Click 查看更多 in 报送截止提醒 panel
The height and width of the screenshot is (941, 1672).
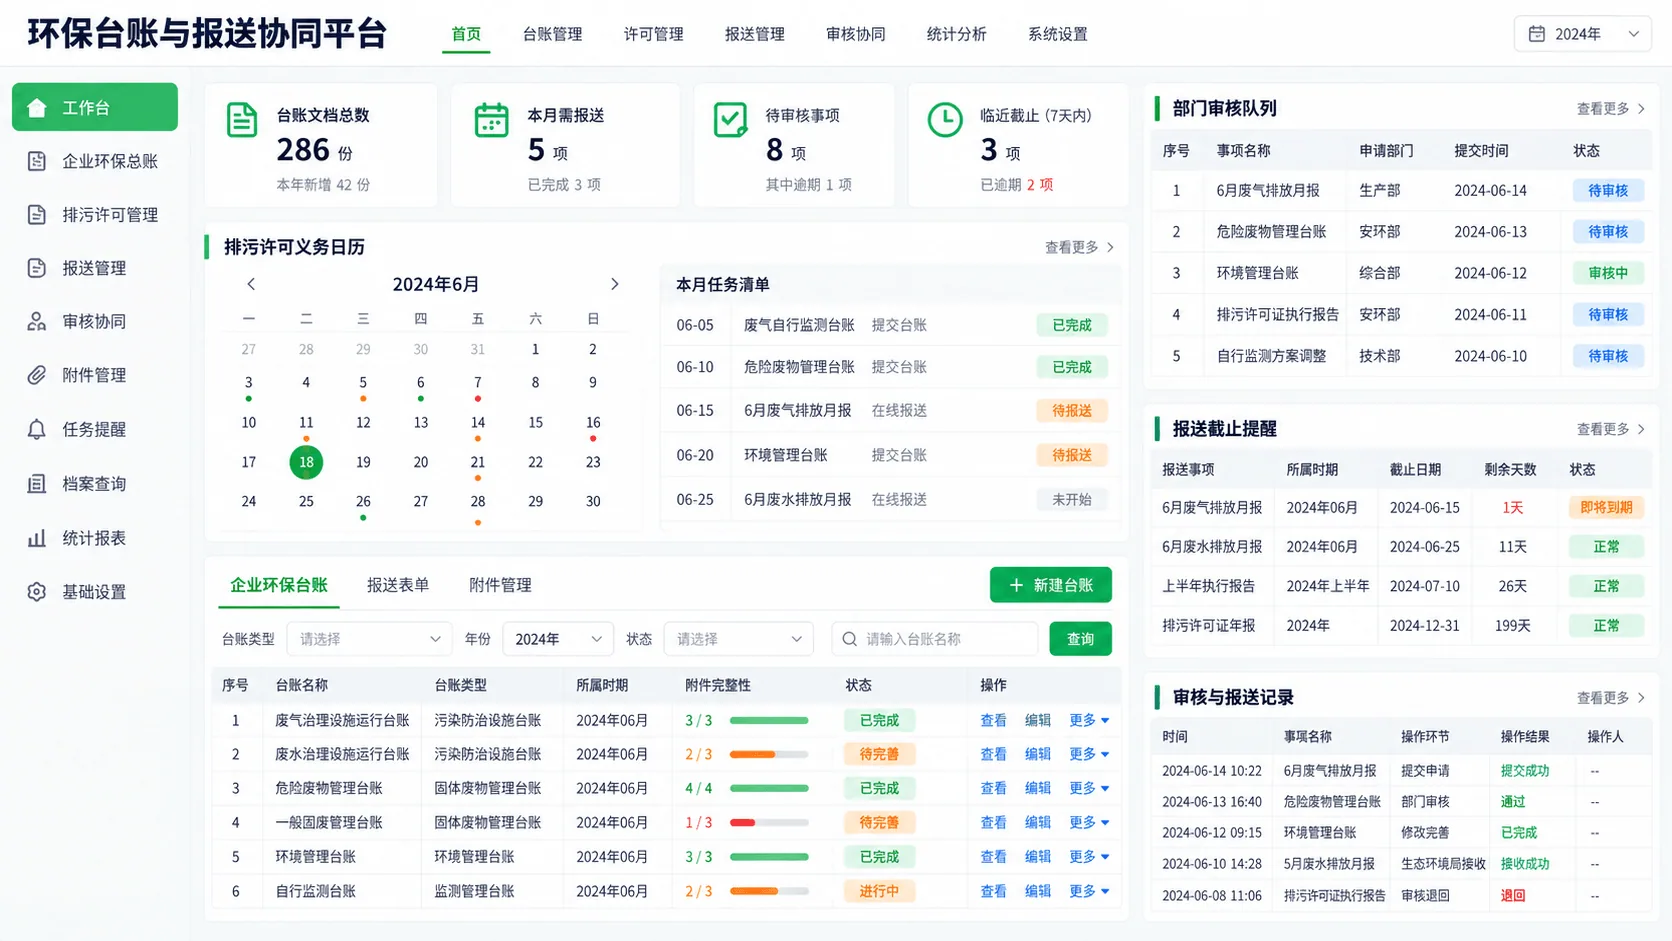click(x=1610, y=429)
